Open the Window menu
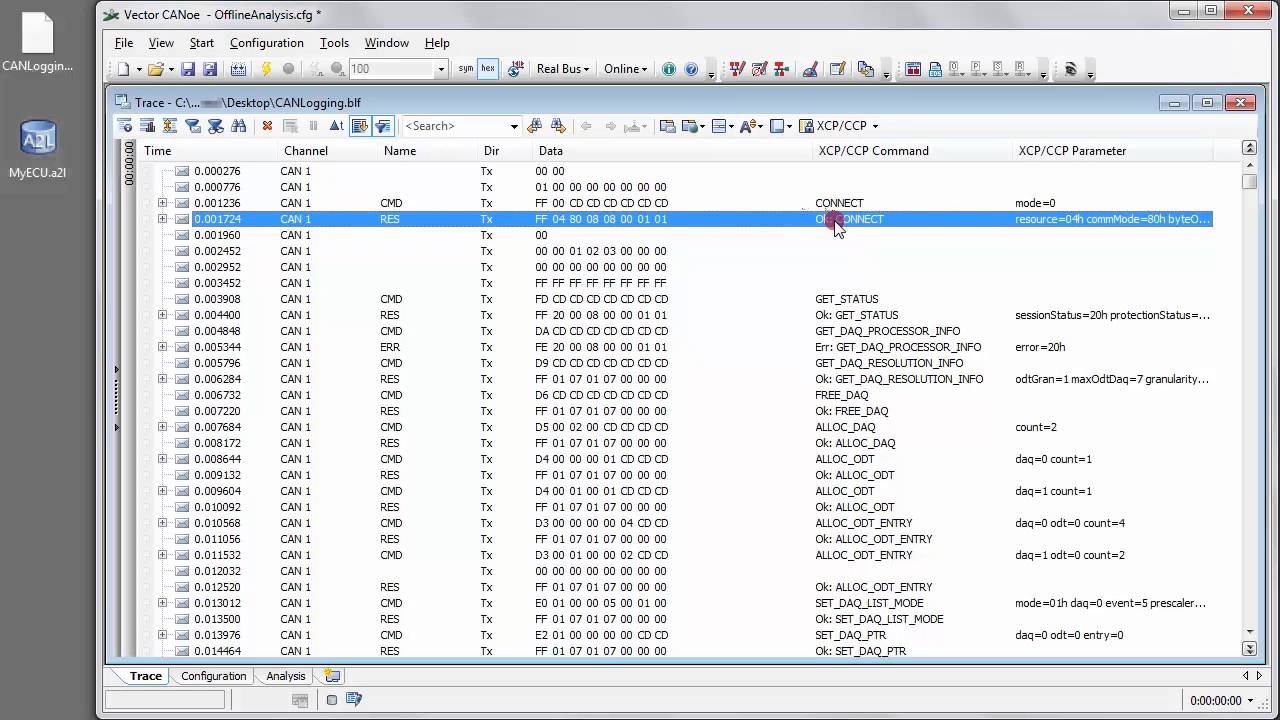 point(386,43)
